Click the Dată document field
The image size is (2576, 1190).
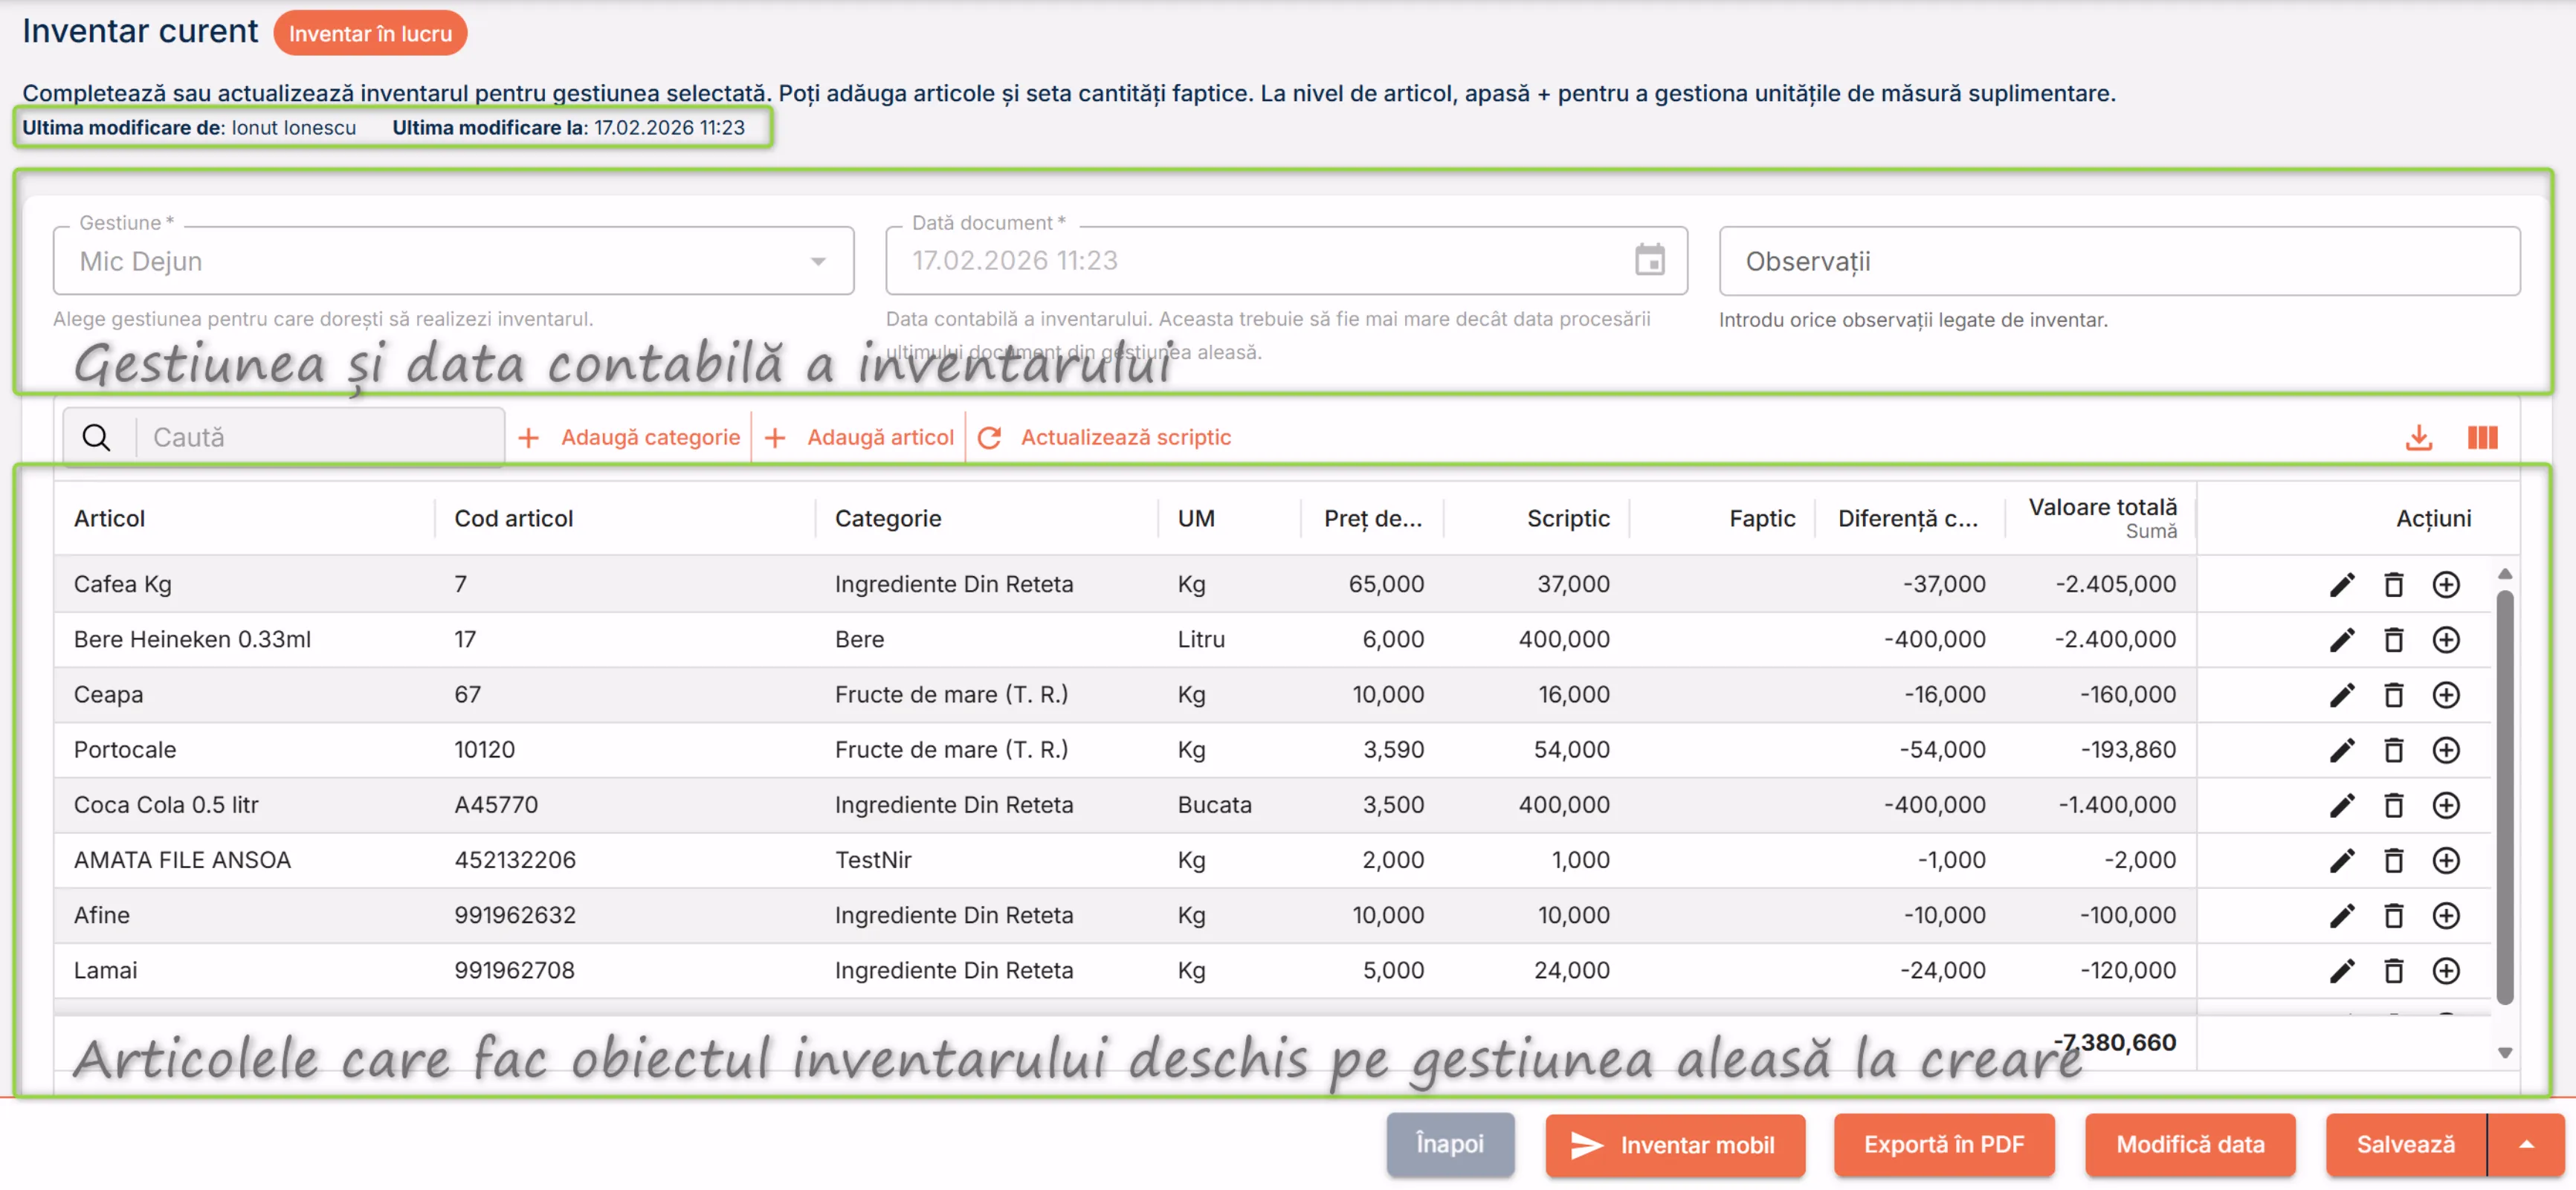pyautogui.click(x=1286, y=261)
